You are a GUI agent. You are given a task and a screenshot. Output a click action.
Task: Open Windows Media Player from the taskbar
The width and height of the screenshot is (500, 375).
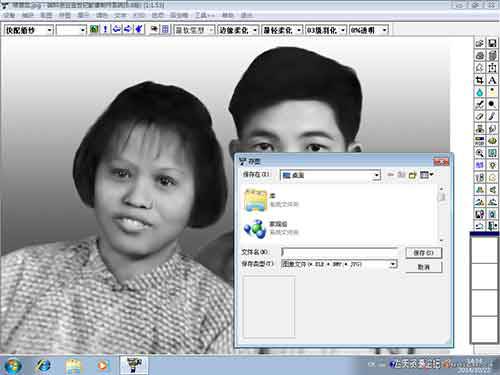(102, 366)
